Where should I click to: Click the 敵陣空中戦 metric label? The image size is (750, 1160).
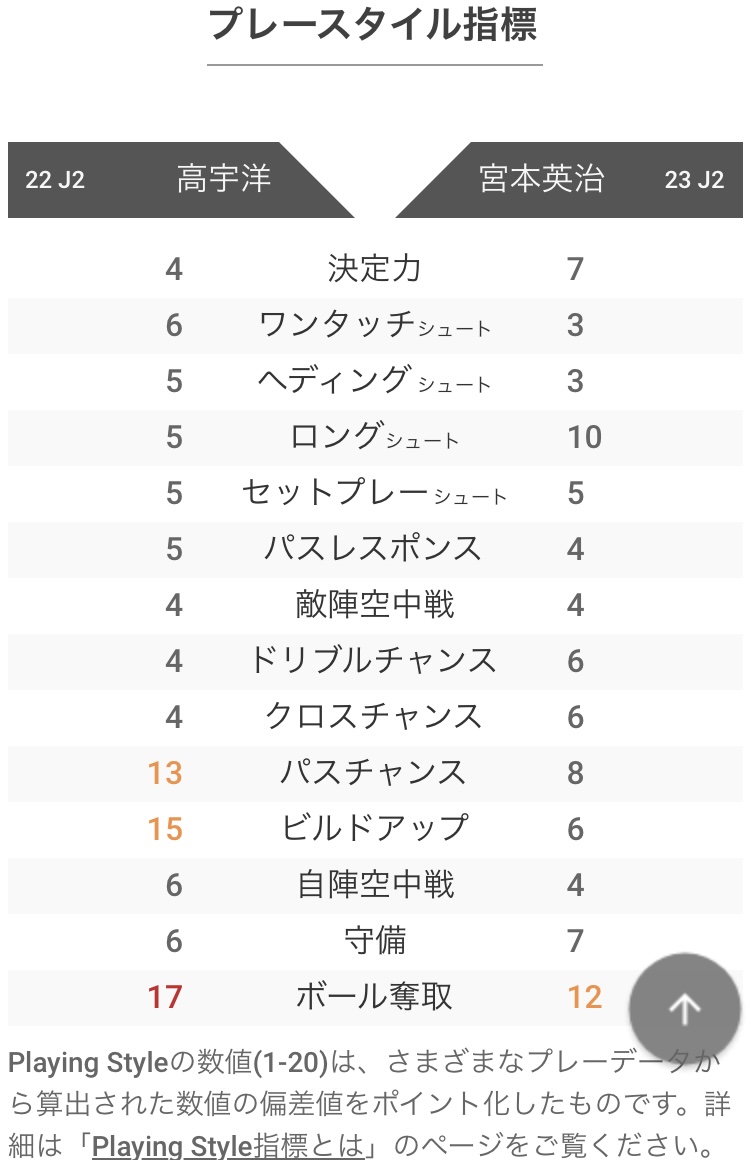(x=375, y=604)
